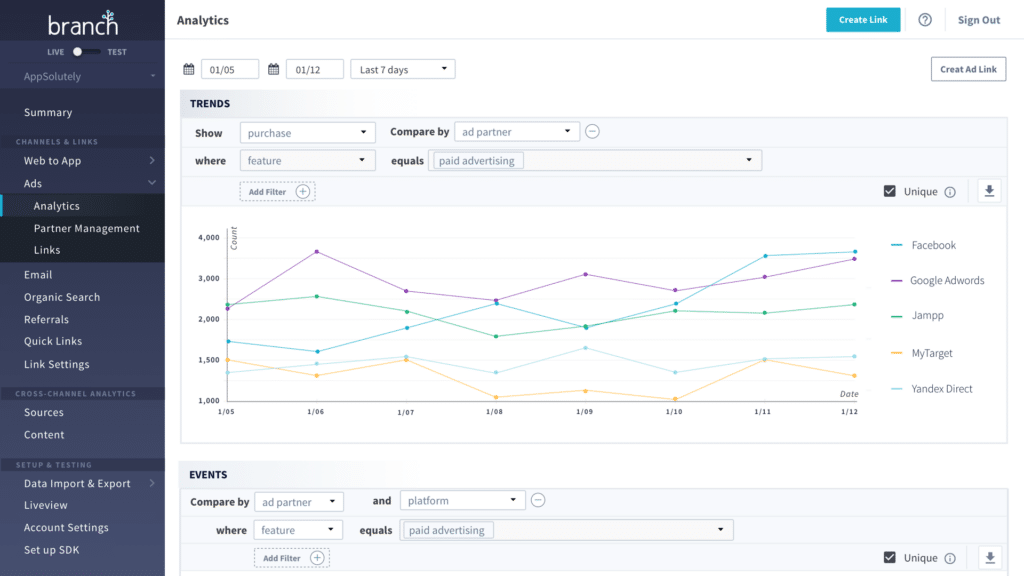Expand the Web to App menu chevron
The height and width of the screenshot is (576, 1024).
pyautogui.click(x=152, y=161)
